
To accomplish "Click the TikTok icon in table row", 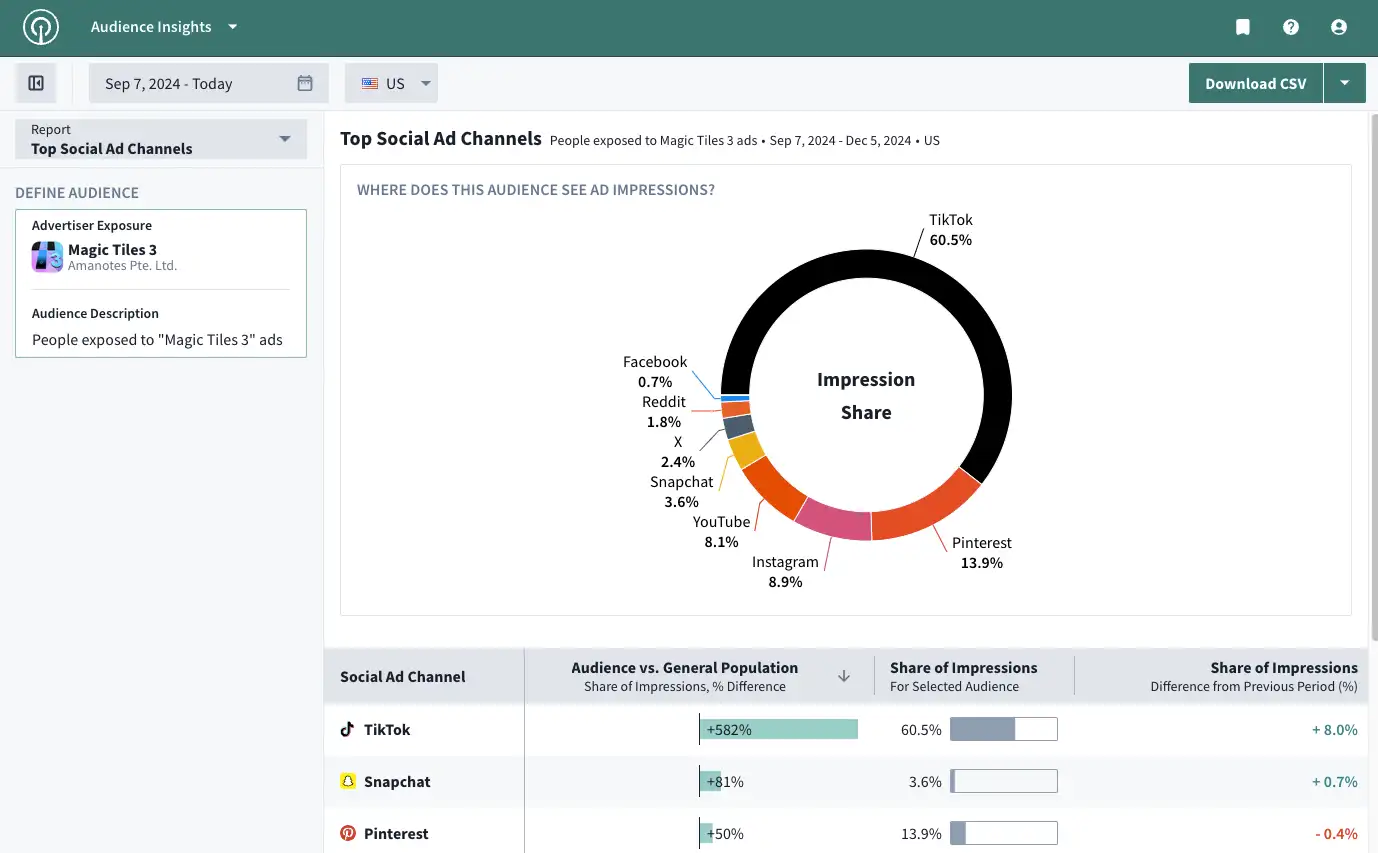I will [x=348, y=729].
